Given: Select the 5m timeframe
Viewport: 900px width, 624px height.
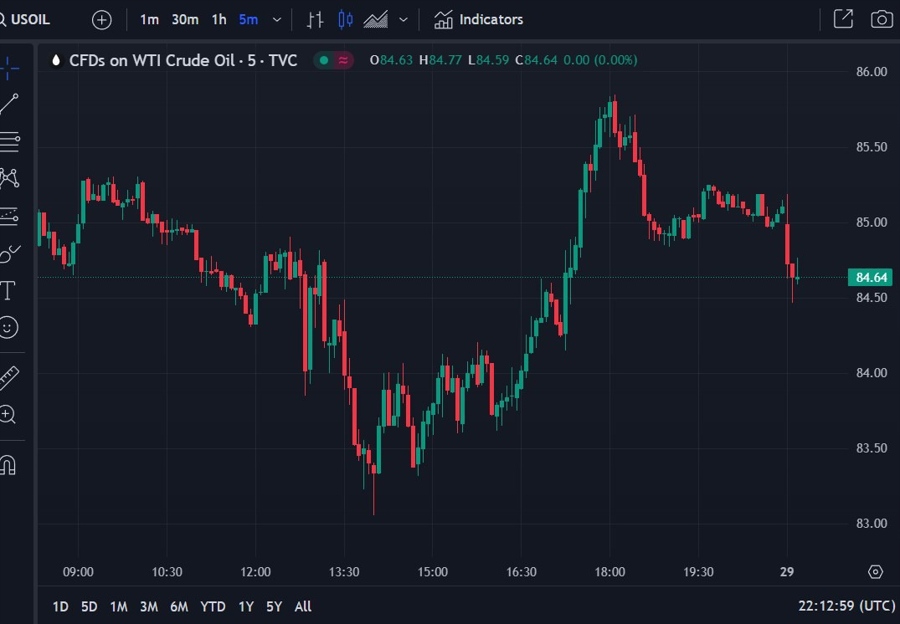Looking at the screenshot, I should 248,20.
